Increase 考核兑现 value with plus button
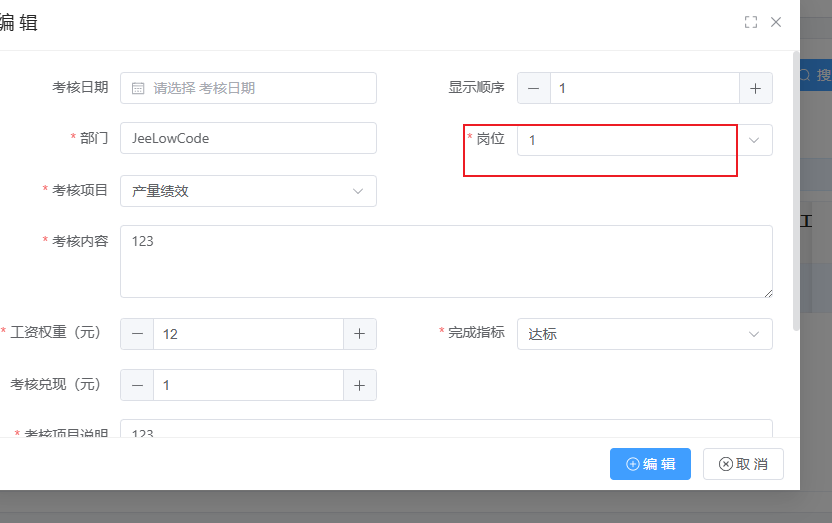 click(x=359, y=385)
